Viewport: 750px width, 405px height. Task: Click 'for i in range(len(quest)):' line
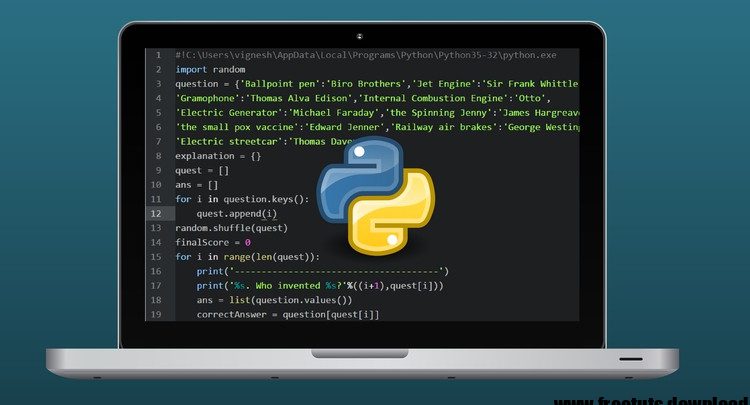(247, 257)
